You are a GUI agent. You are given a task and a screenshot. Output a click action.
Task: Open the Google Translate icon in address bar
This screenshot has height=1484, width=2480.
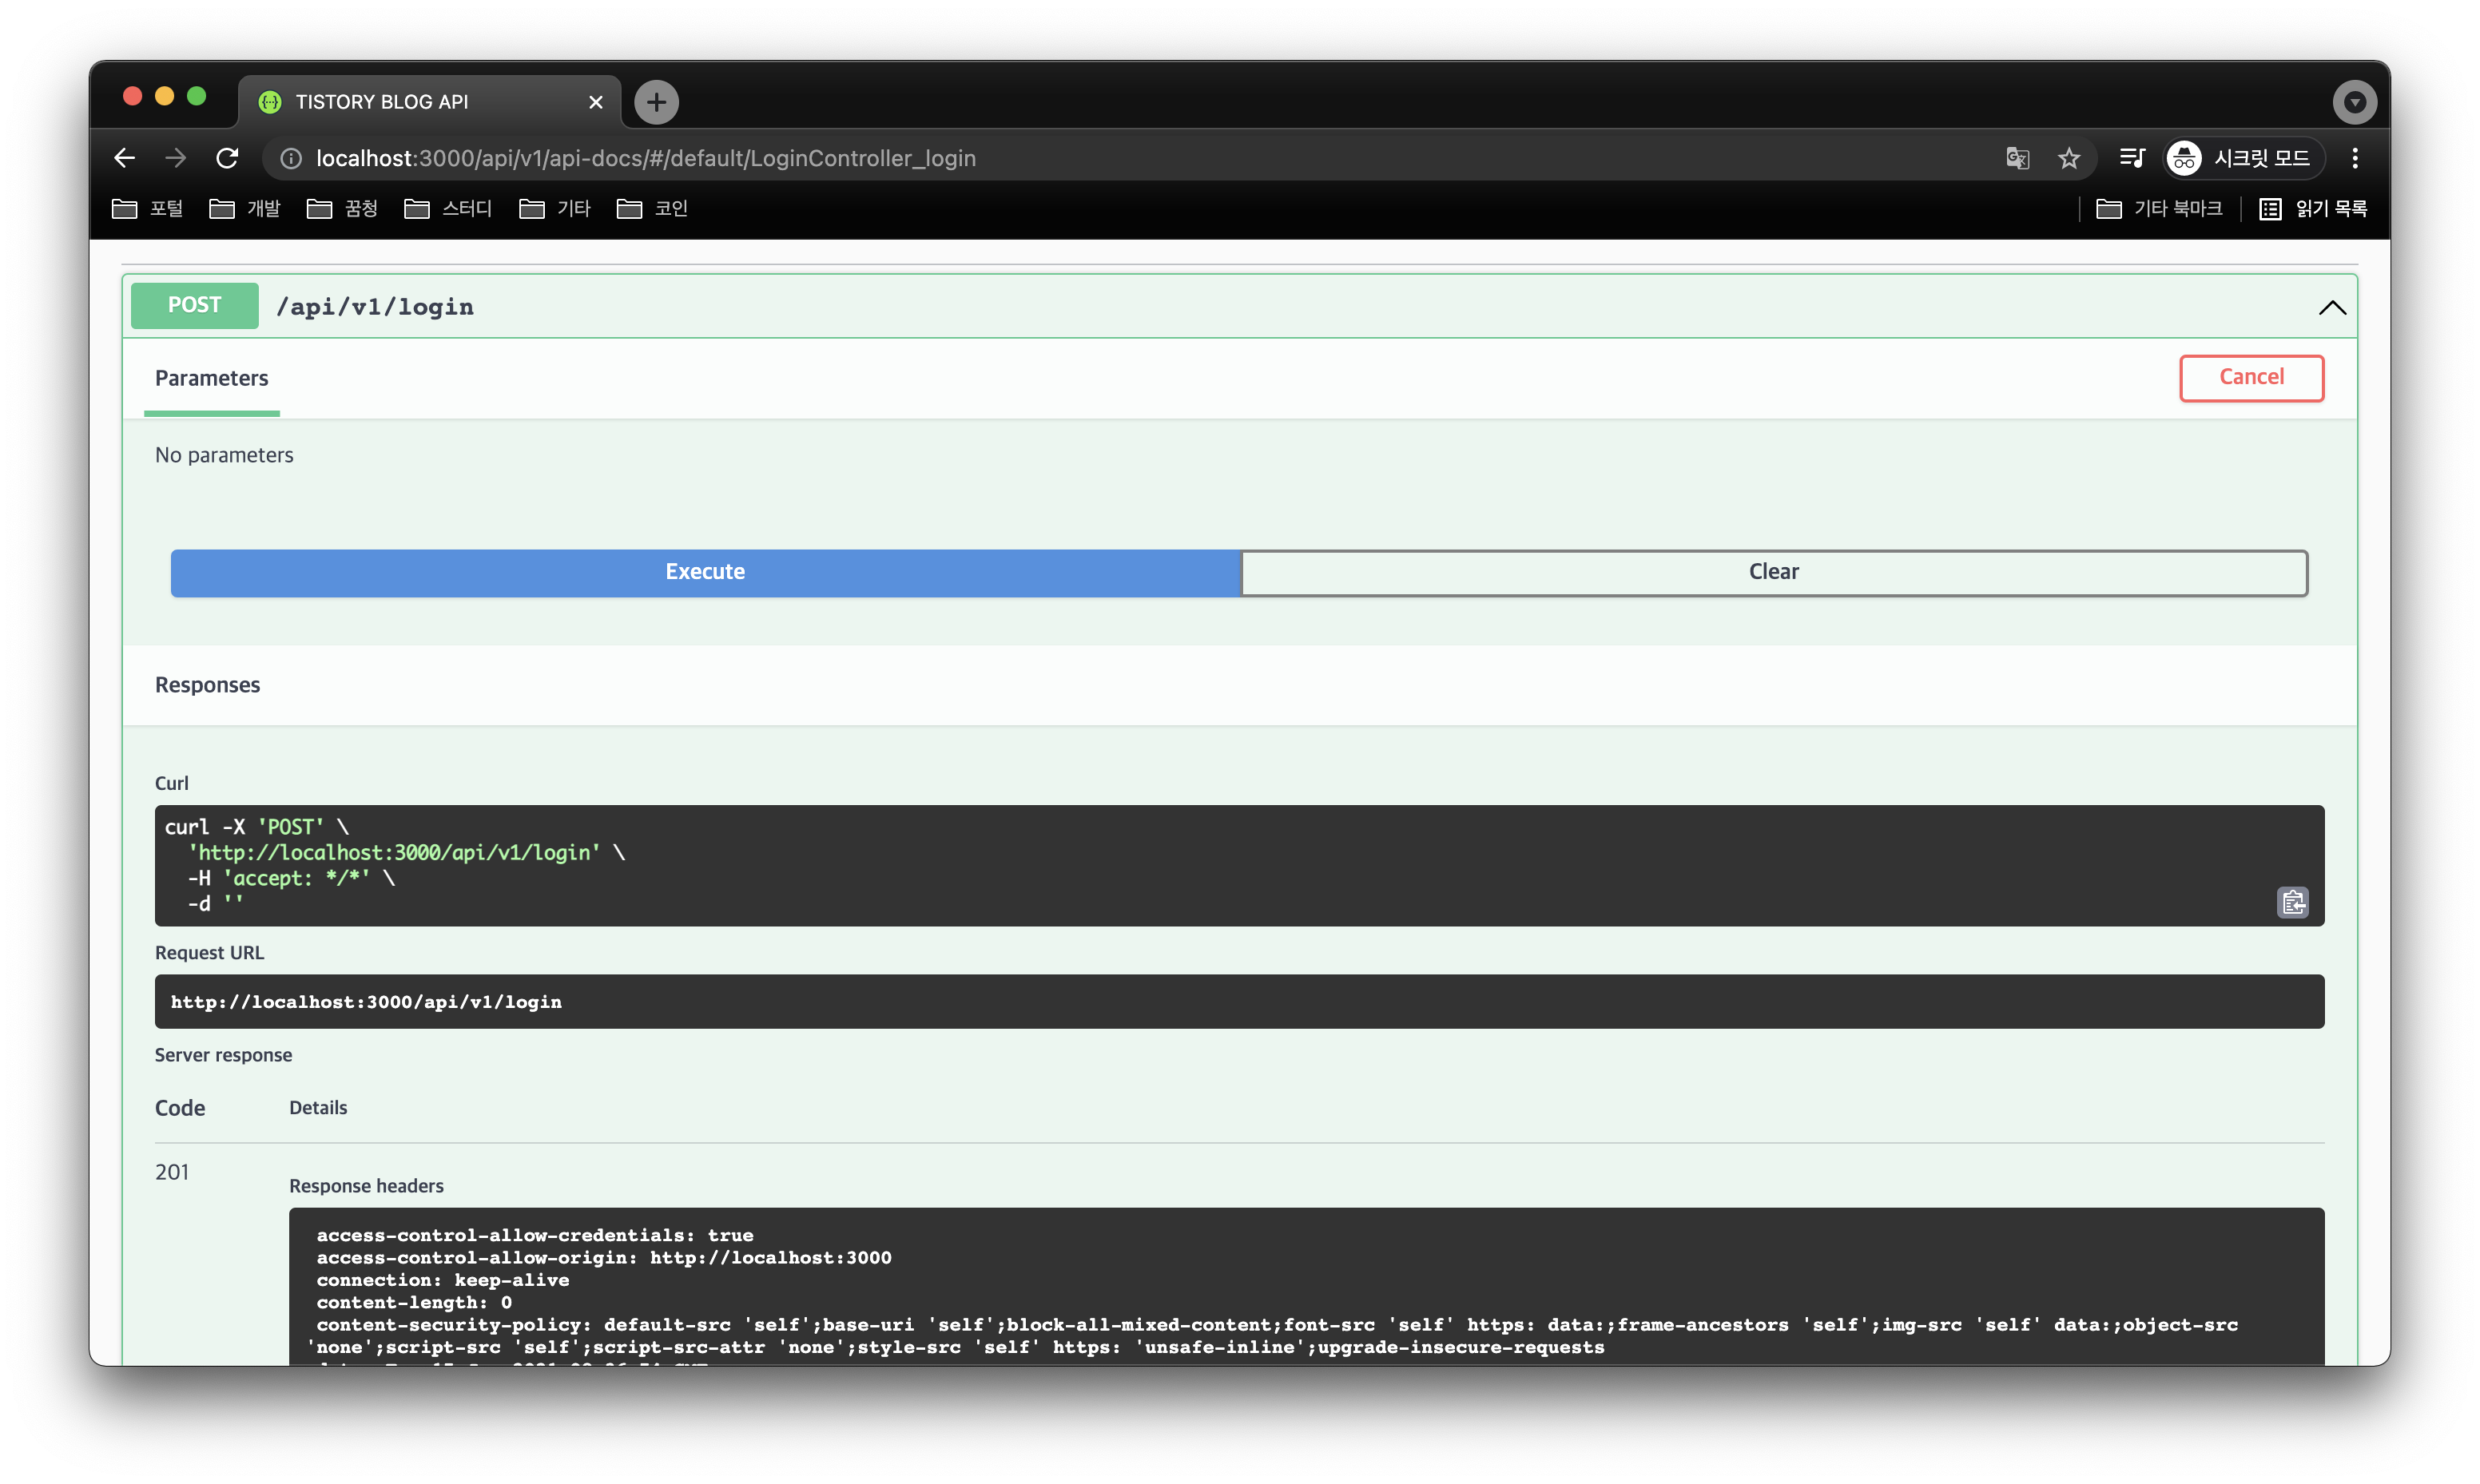click(2017, 158)
